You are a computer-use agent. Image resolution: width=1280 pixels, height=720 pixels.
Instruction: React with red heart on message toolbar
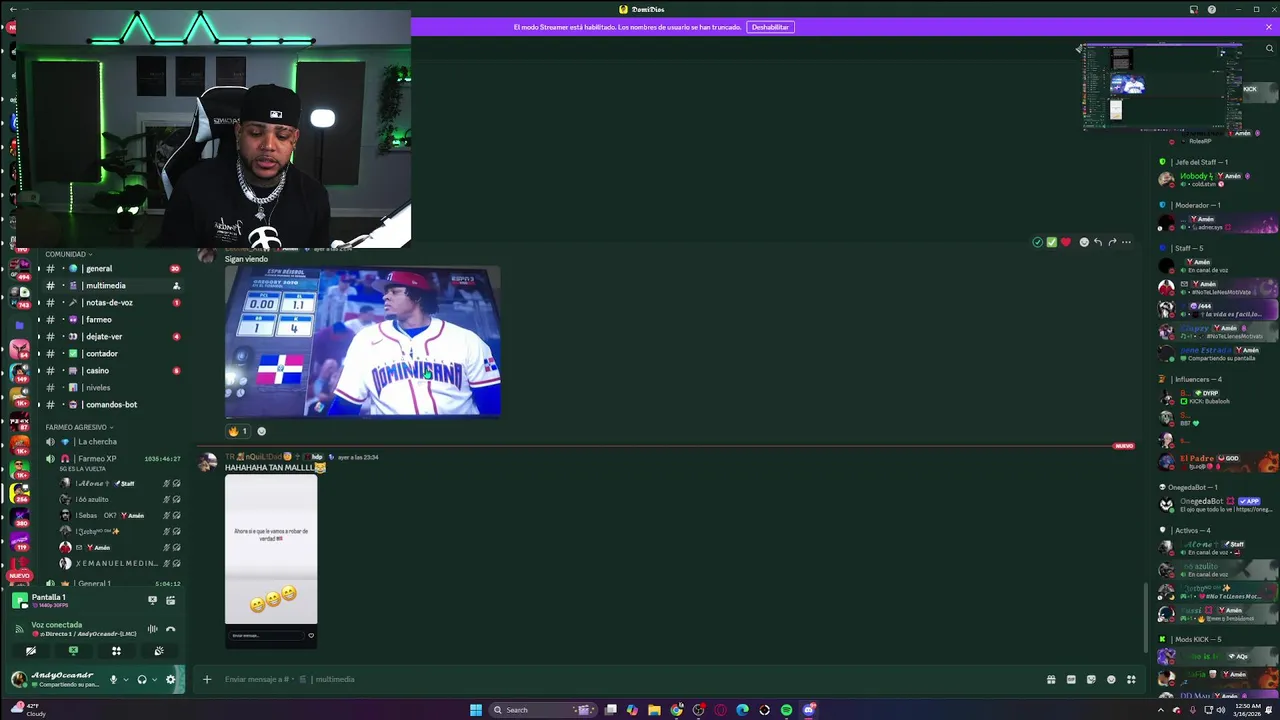coord(1065,242)
